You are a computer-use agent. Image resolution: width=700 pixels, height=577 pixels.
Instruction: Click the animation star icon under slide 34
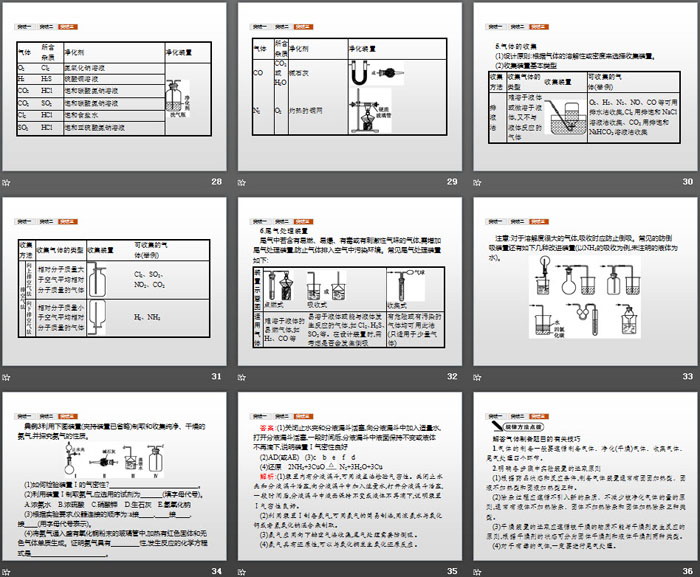[x=7, y=571]
